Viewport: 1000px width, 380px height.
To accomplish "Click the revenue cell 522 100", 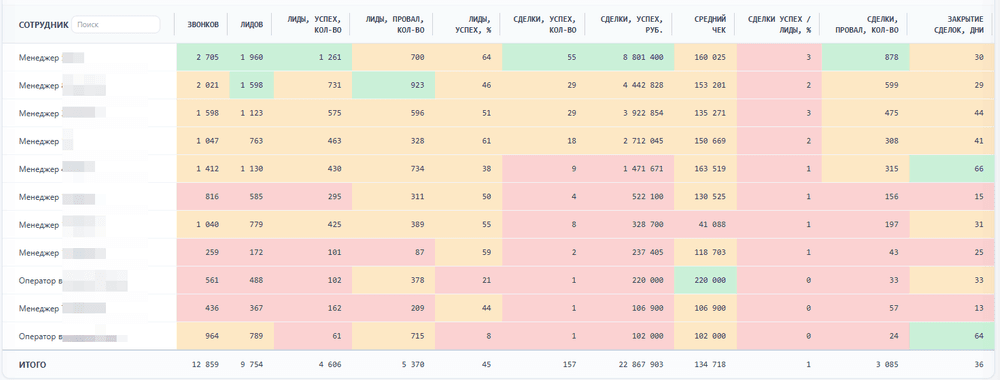I will [630, 197].
